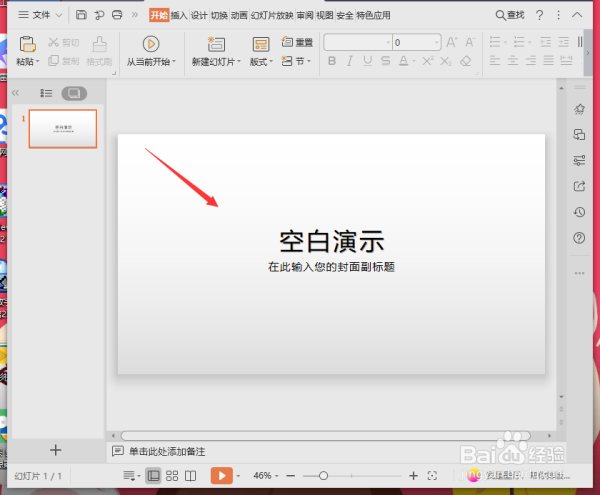Click the Save icon in quick toolbar

click(x=81, y=15)
